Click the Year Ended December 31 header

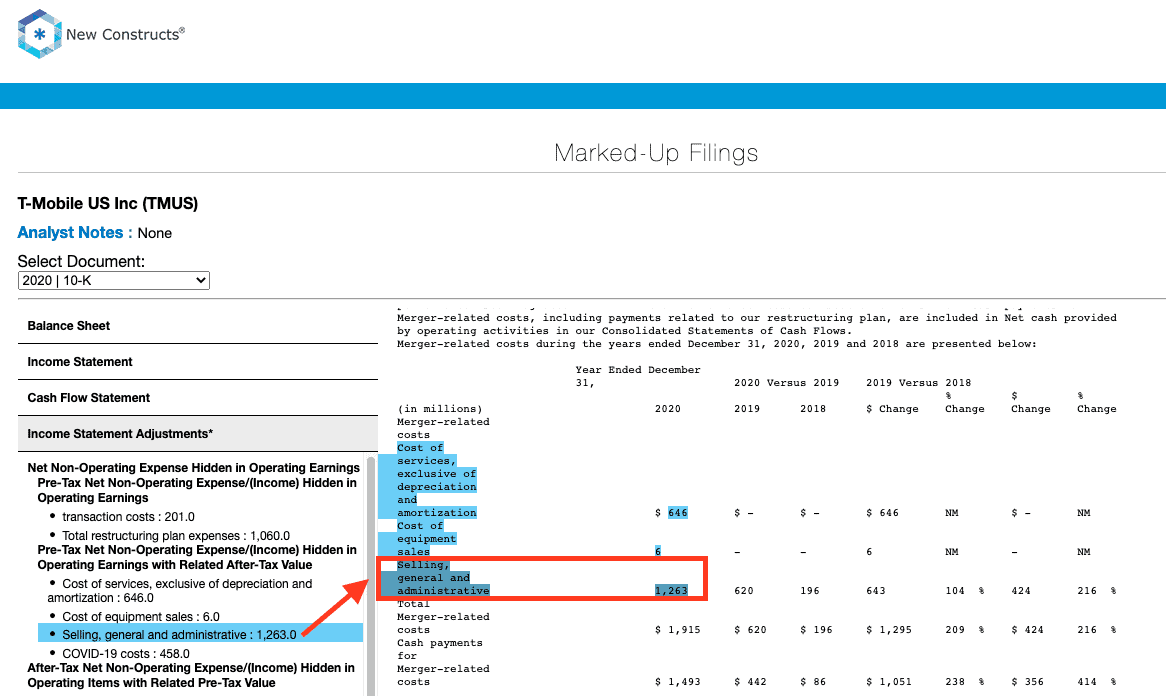click(x=638, y=376)
